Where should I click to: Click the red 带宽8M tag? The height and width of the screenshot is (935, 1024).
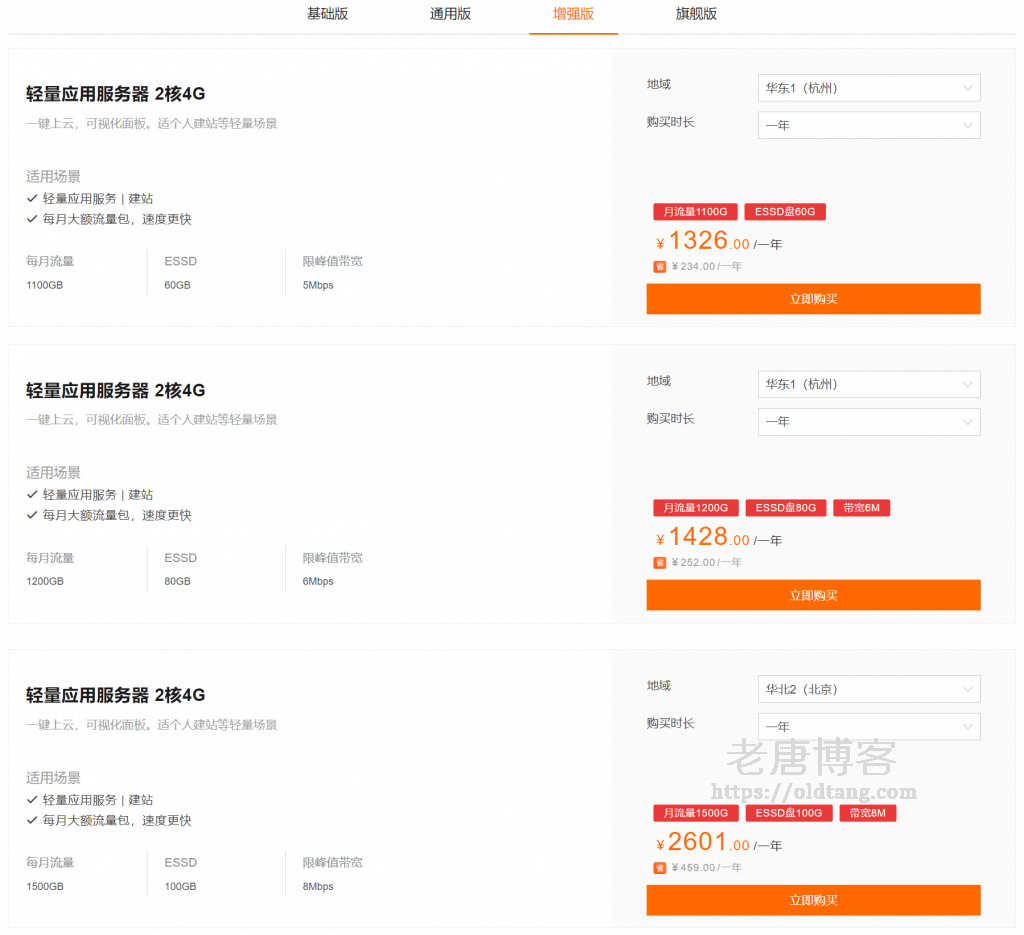pyautogui.click(x=867, y=813)
